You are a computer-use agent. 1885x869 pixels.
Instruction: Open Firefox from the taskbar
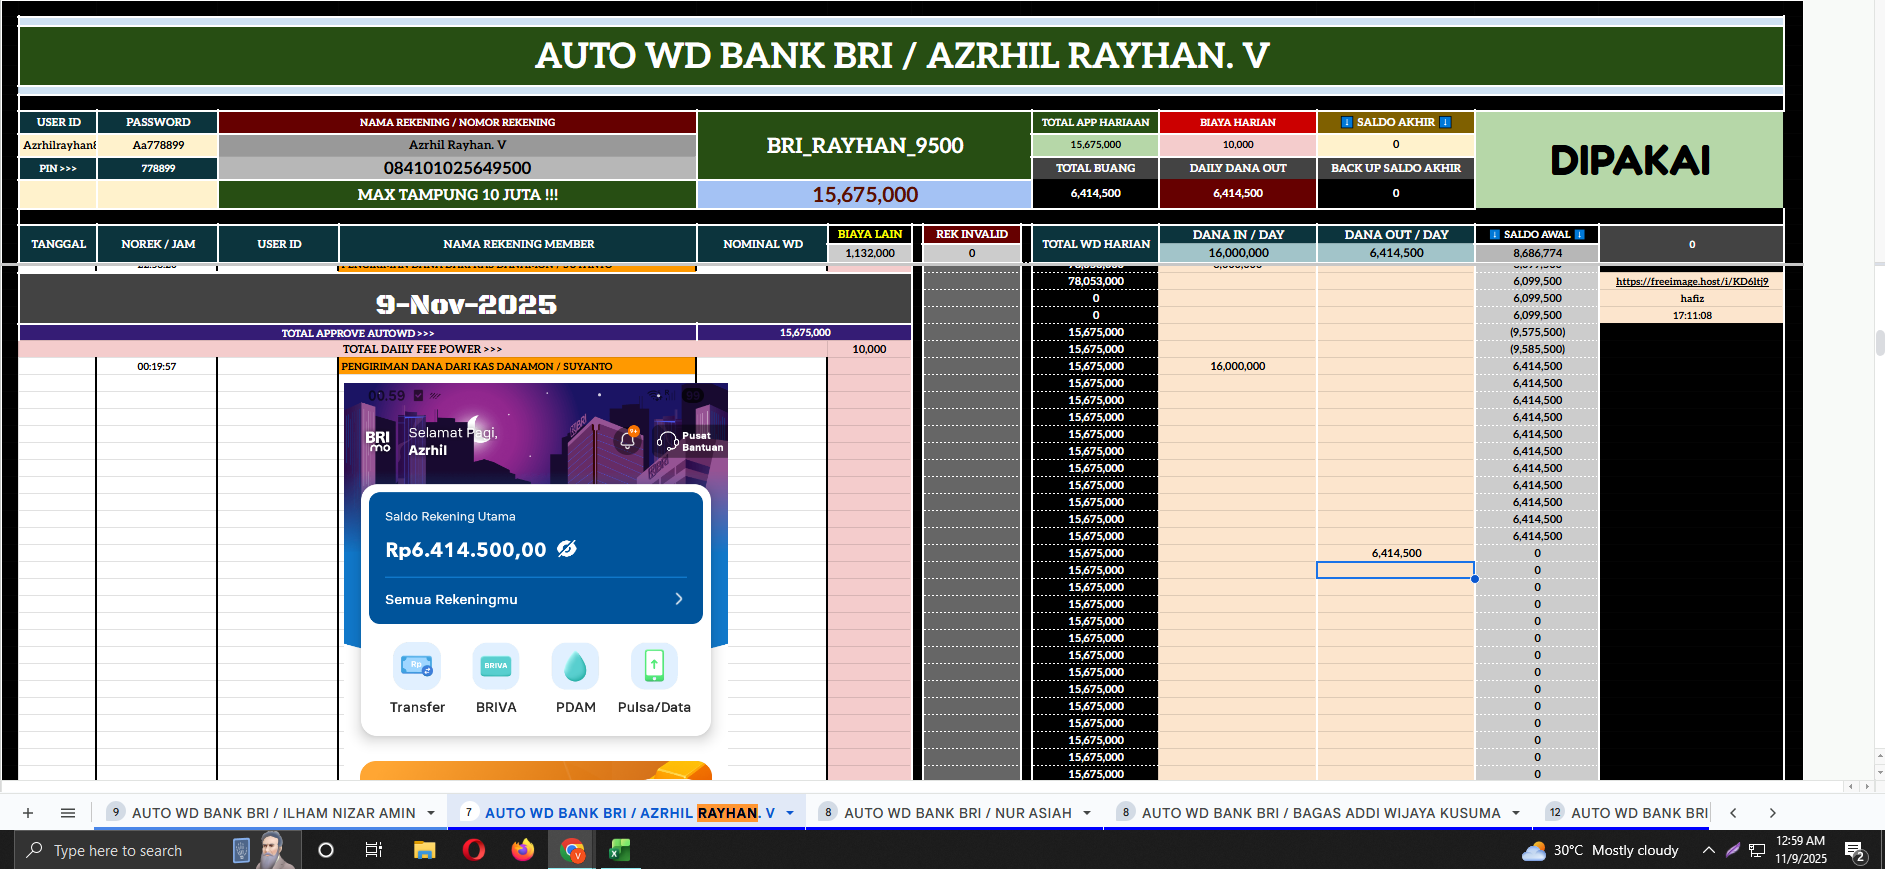523,850
